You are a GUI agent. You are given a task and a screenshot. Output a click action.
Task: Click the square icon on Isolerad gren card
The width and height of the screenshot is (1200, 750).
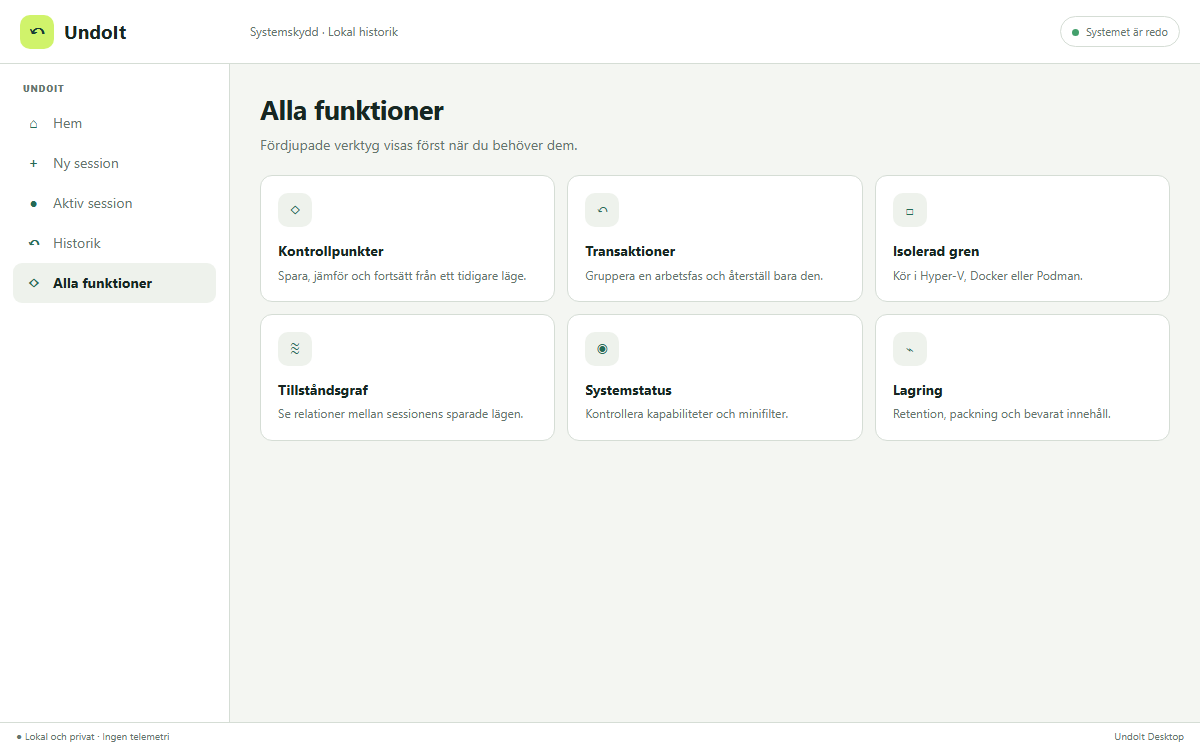click(x=910, y=210)
